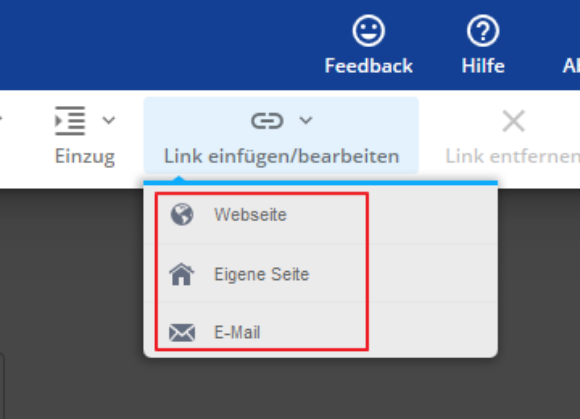Click the Einzug label
The height and width of the screenshot is (419, 580).
coord(85,157)
